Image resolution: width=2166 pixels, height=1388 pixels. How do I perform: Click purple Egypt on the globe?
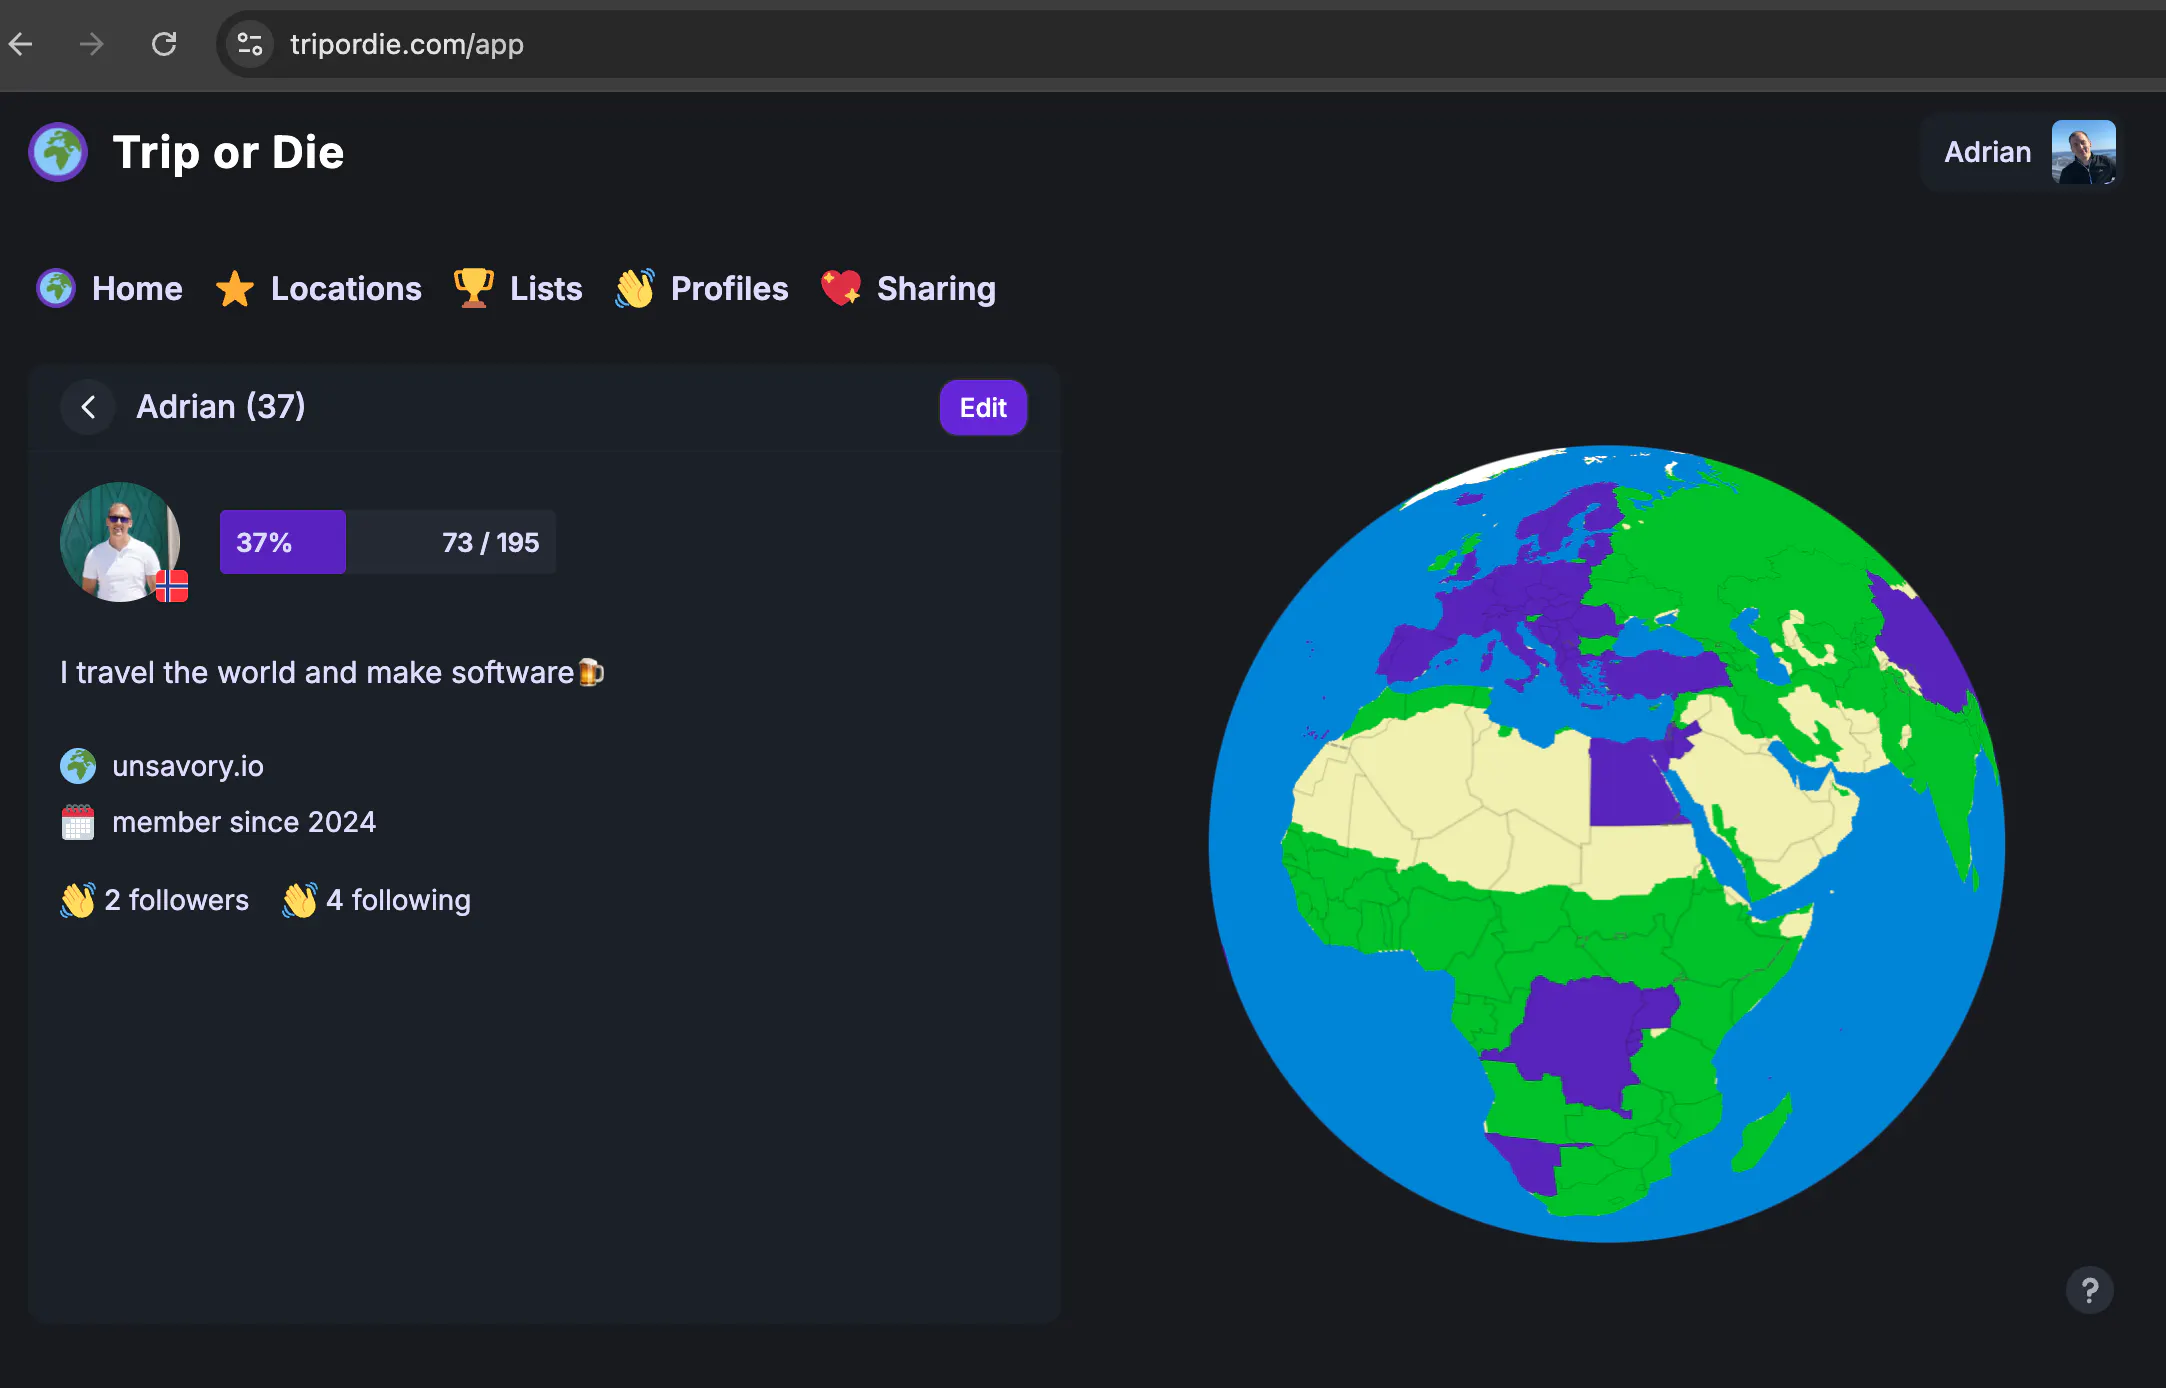pos(1635,785)
